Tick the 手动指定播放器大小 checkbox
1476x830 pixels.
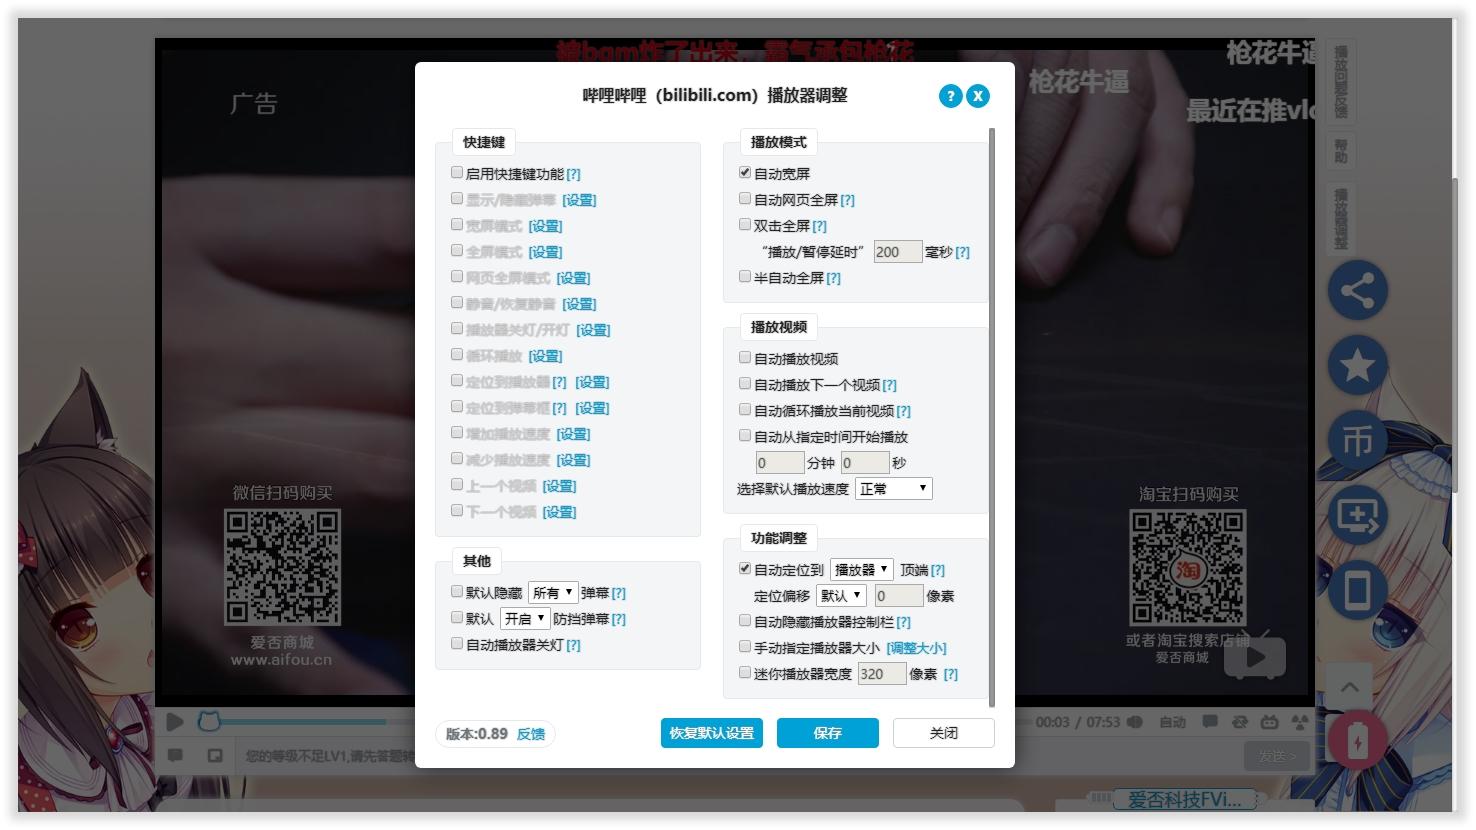(x=745, y=647)
